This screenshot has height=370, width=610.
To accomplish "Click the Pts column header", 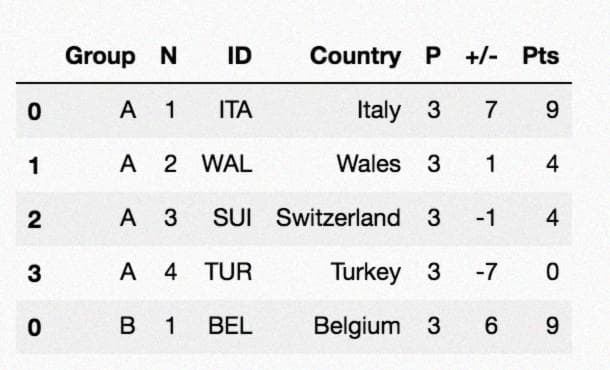I will click(541, 56).
